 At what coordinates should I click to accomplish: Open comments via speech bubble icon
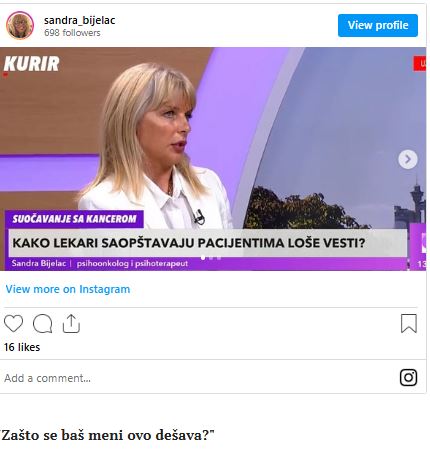click(43, 323)
